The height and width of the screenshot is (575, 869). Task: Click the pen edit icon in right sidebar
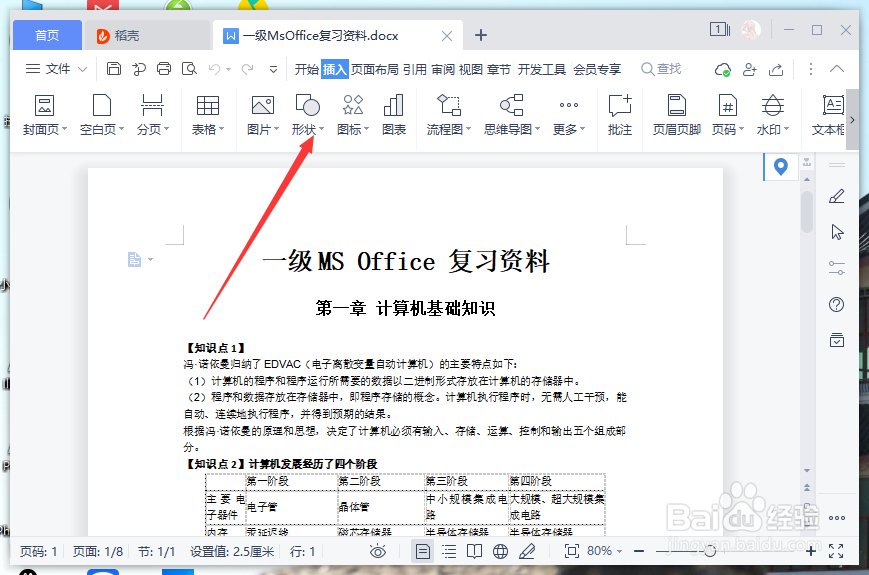836,196
